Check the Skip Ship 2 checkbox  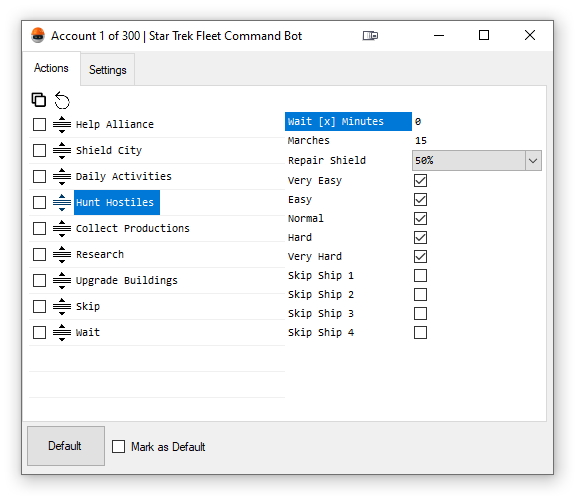click(x=420, y=295)
